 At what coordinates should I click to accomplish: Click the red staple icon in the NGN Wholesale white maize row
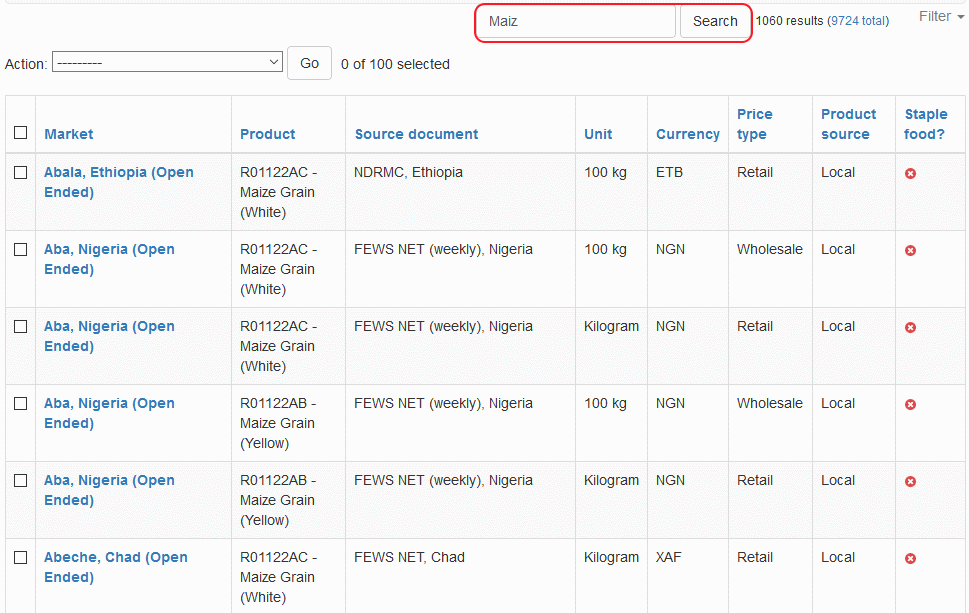point(910,251)
